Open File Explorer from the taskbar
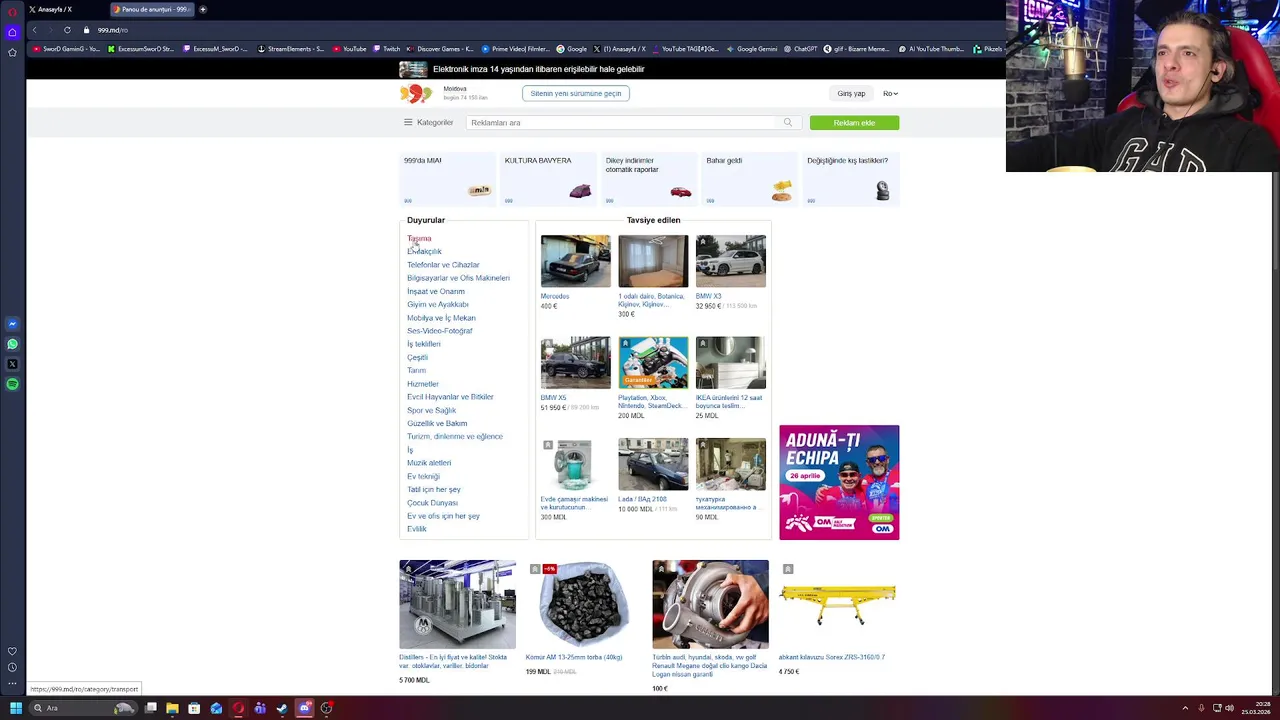Image resolution: width=1280 pixels, height=720 pixels. coord(172,708)
